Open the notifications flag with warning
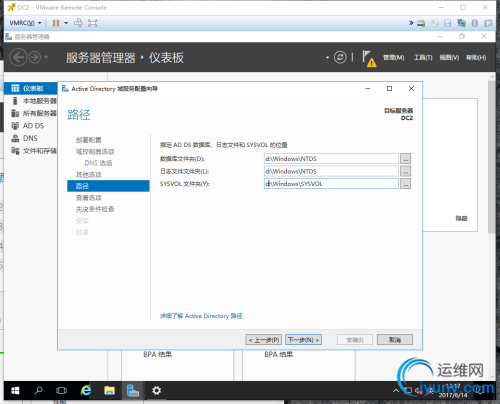Screen dimensions: 500x404 click(369, 58)
